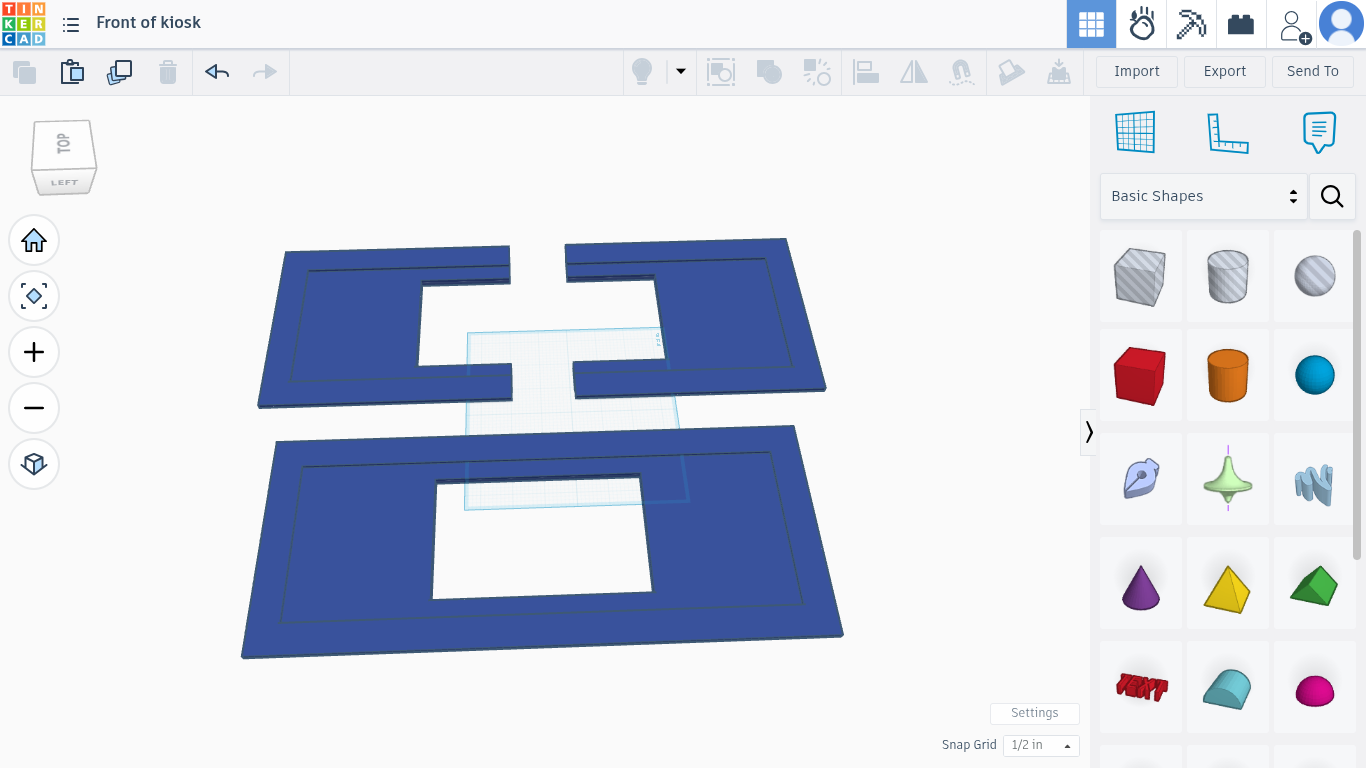Click the shapes panel scrollbar
Image resolution: width=1366 pixels, height=768 pixels.
coord(1357,395)
